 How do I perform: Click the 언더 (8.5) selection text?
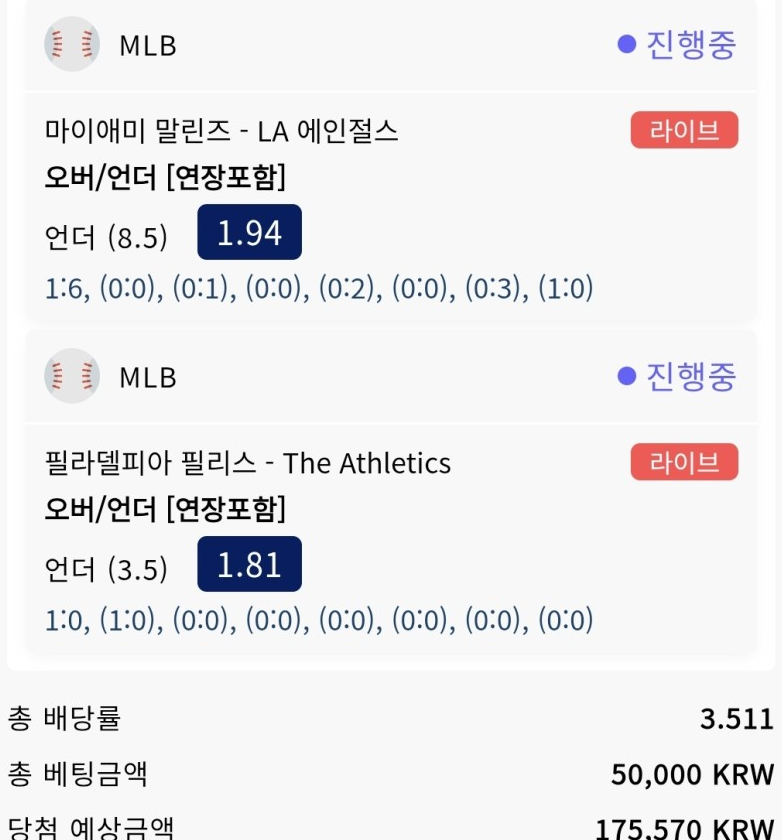pos(106,236)
